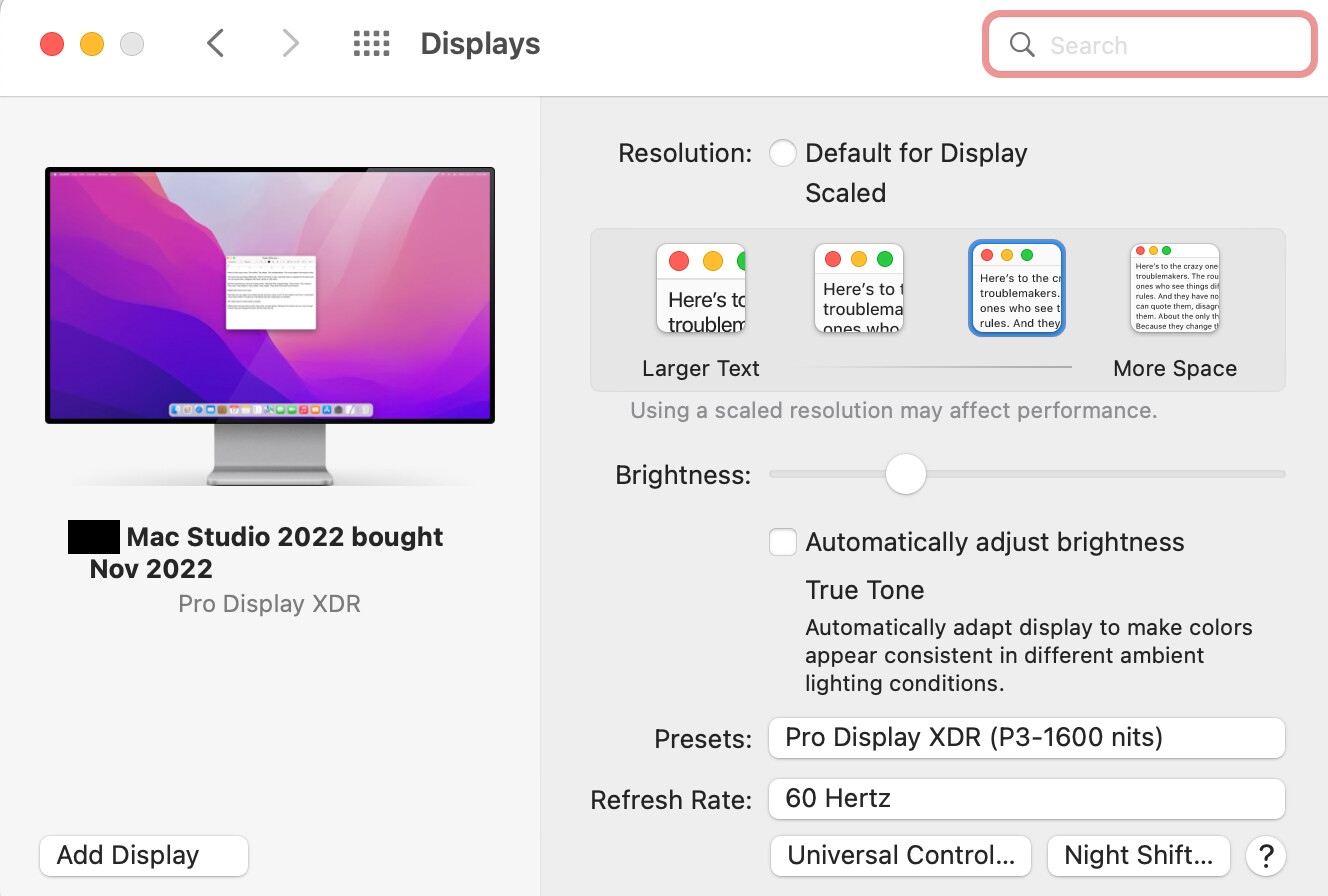
Task: Click the magnifying glass search icon
Action: (x=1022, y=45)
